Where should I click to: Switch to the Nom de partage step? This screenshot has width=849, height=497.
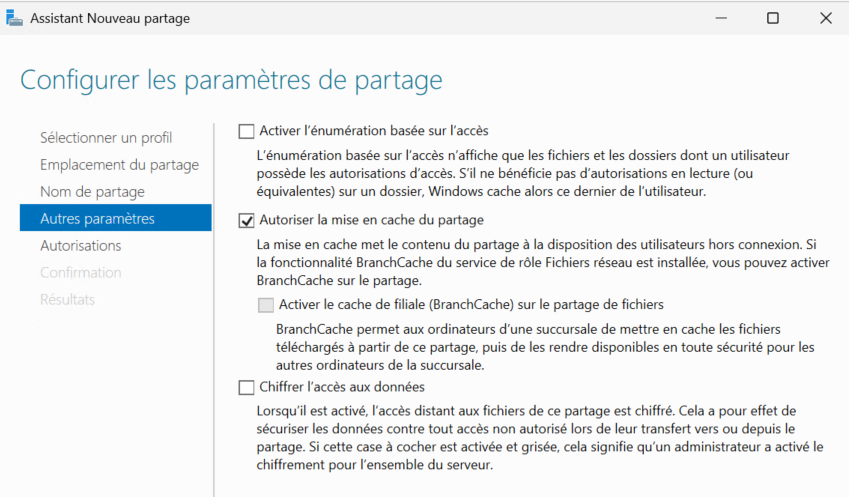(x=92, y=191)
